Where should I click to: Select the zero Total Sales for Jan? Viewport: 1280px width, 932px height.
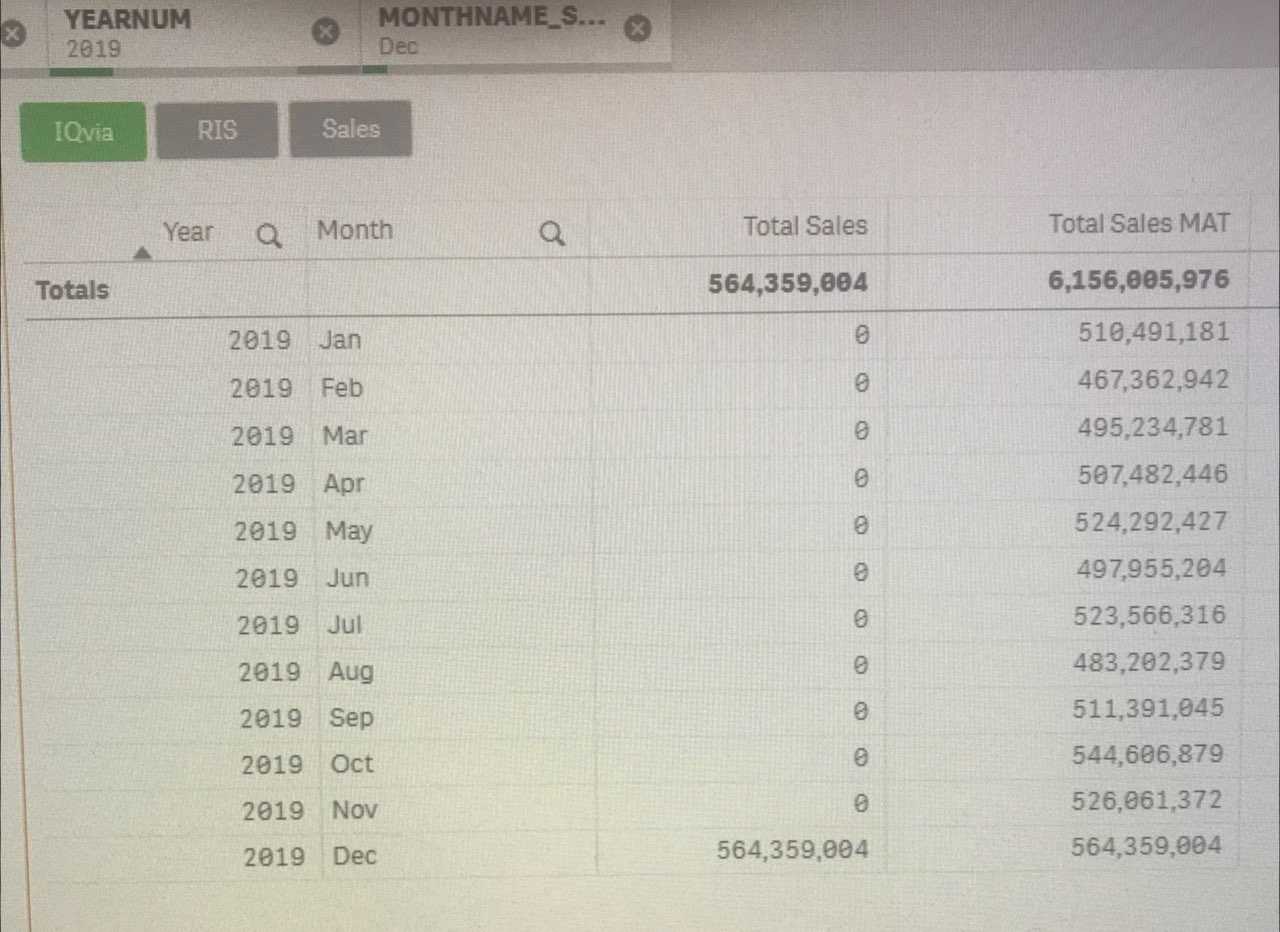(x=861, y=337)
